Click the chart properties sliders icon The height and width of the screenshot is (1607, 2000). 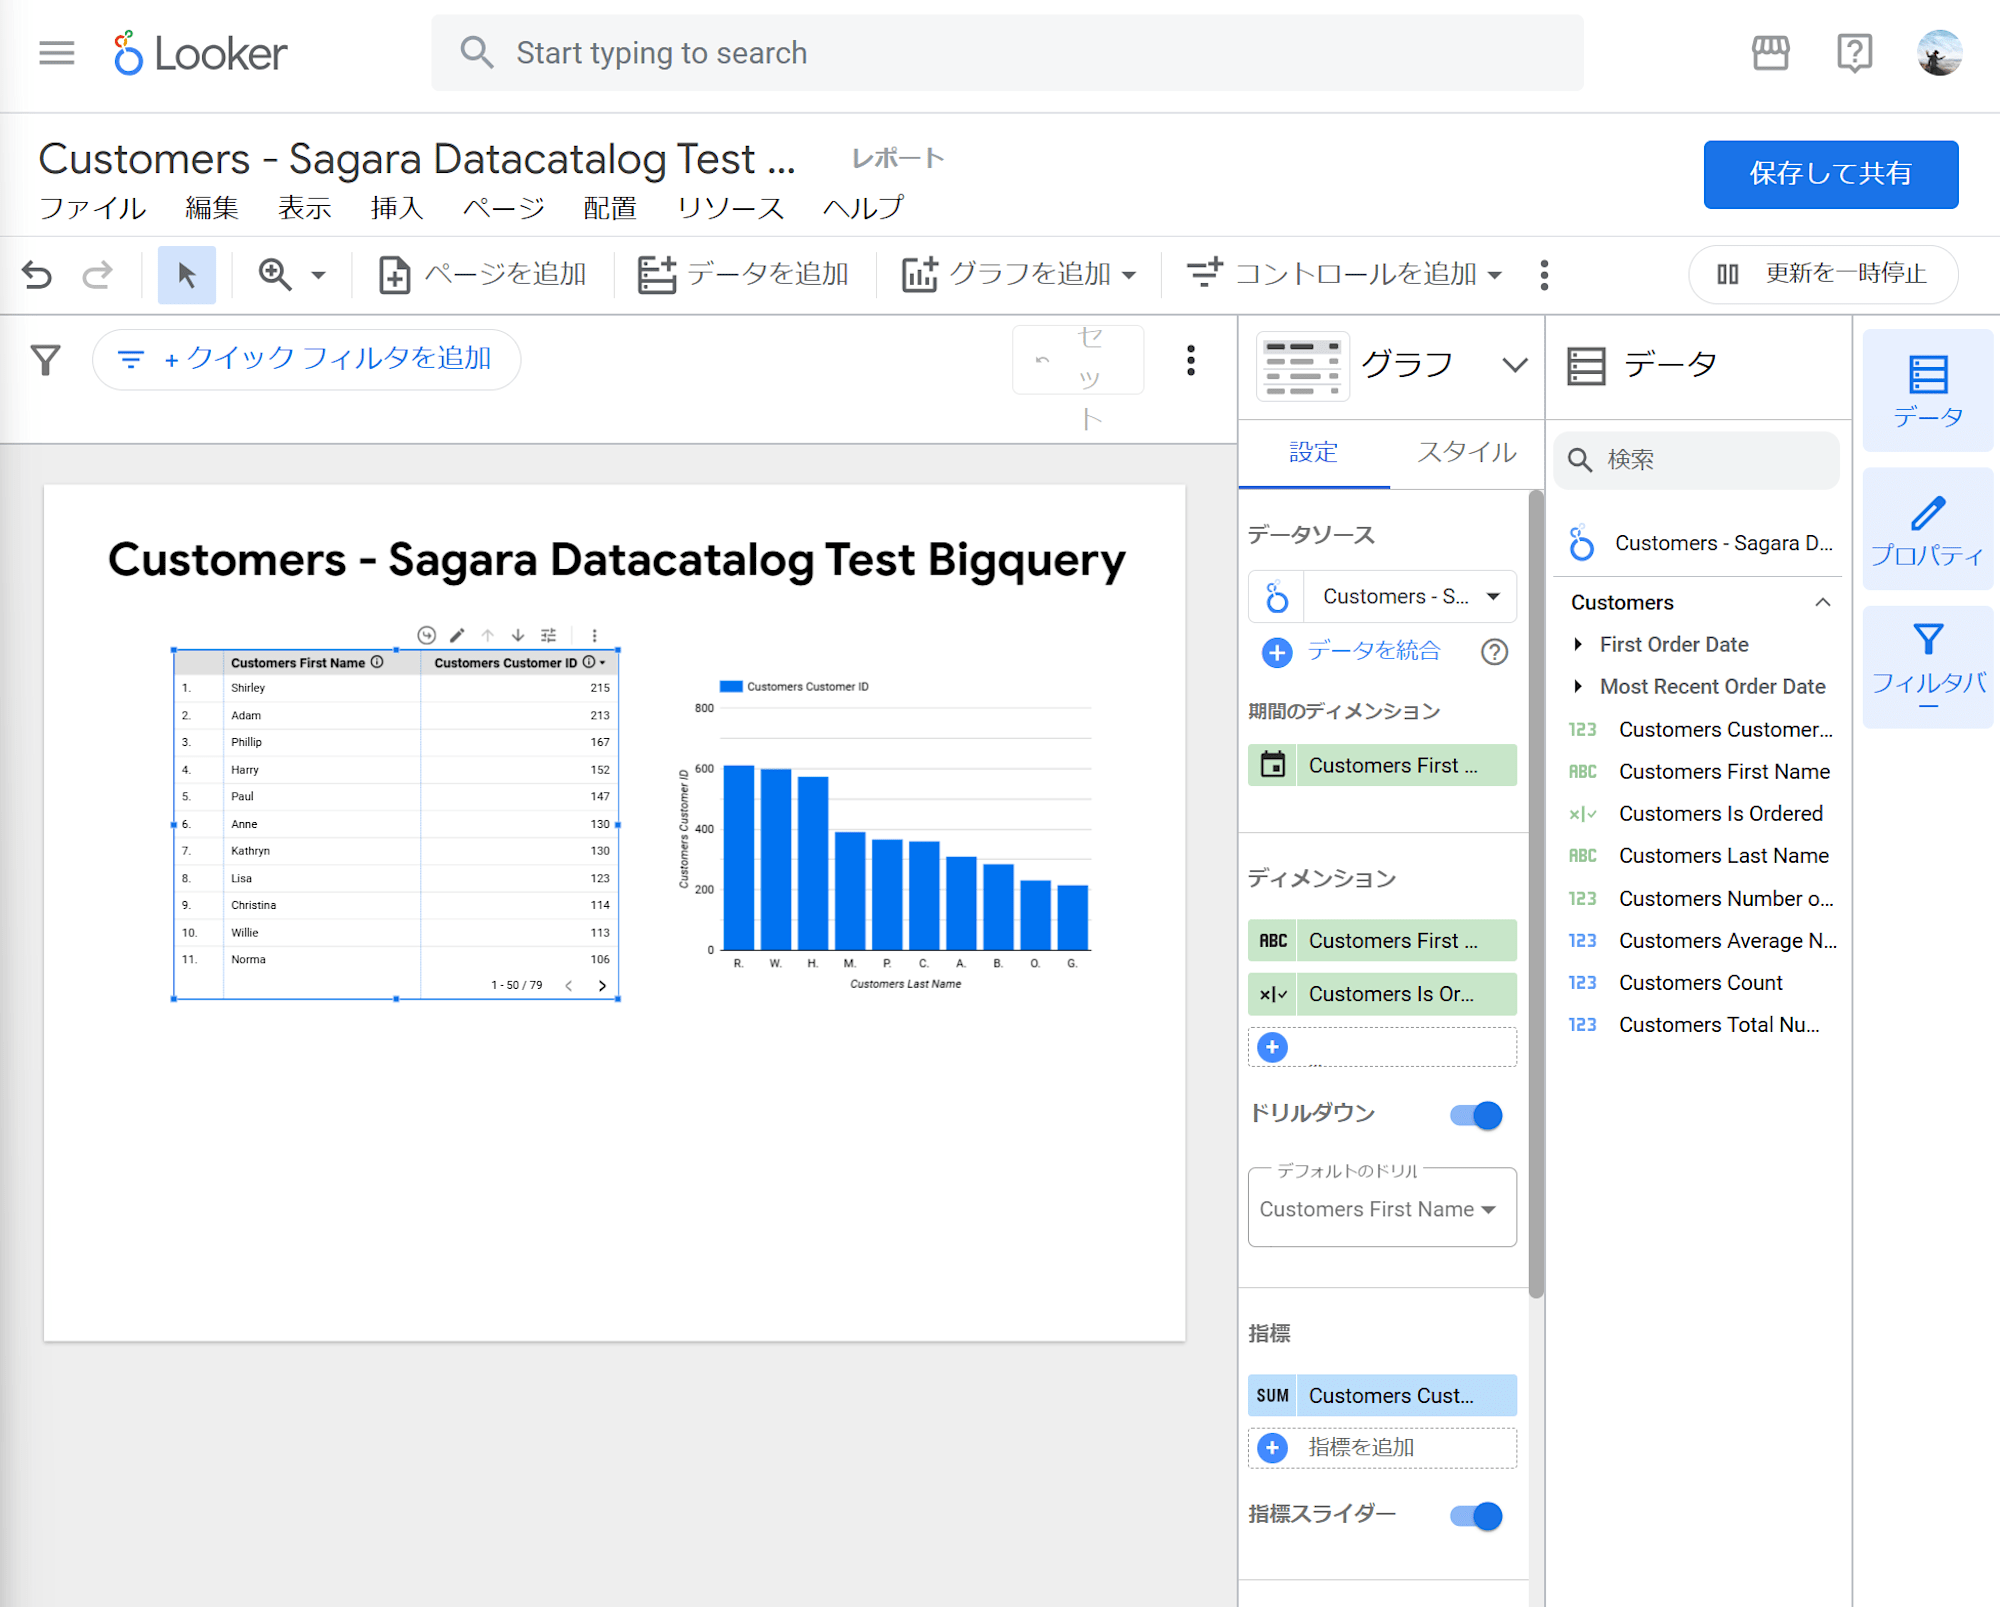pyautogui.click(x=548, y=635)
